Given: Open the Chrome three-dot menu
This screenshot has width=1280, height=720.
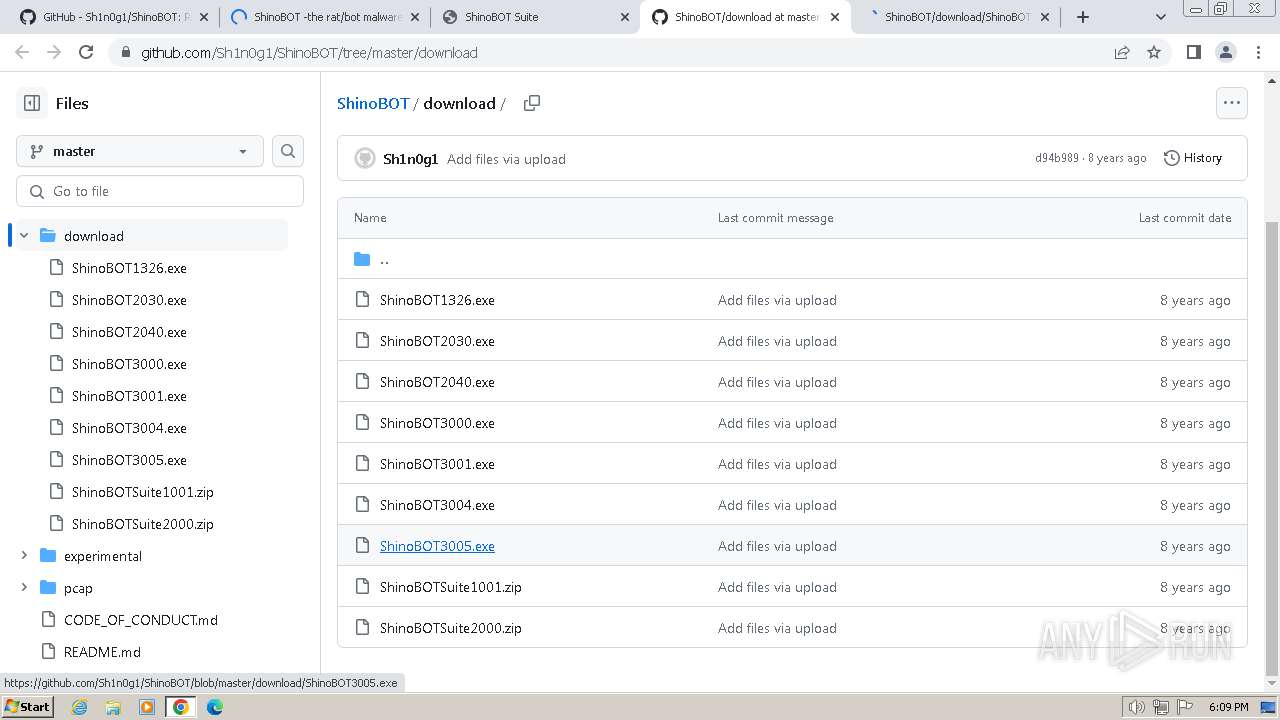Looking at the screenshot, I should point(1257,53).
